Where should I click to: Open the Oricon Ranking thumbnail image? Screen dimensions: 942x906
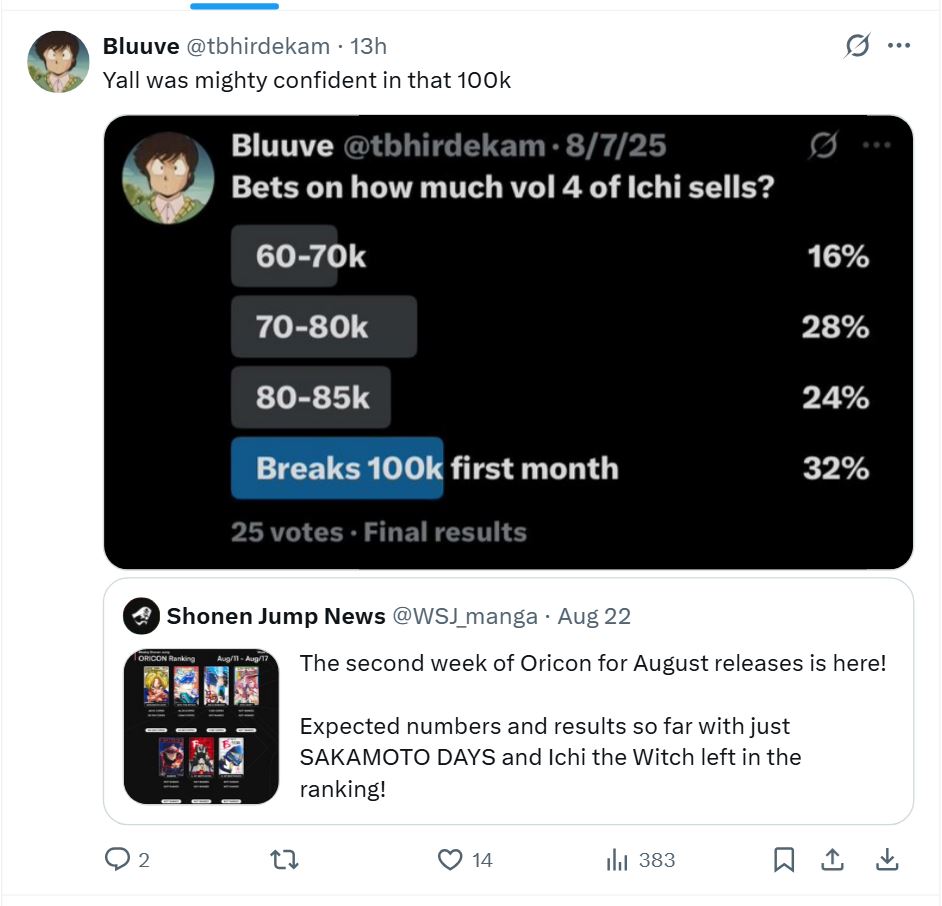click(201, 726)
